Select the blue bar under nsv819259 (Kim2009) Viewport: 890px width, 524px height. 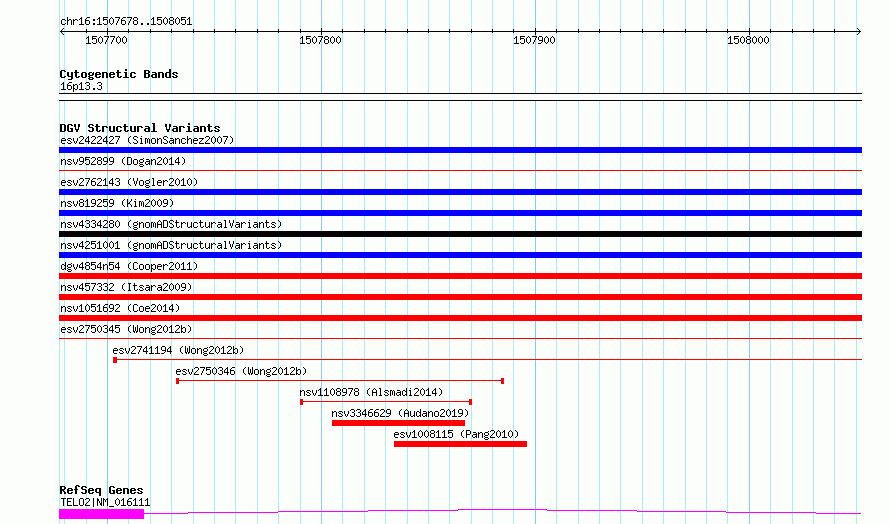460,213
